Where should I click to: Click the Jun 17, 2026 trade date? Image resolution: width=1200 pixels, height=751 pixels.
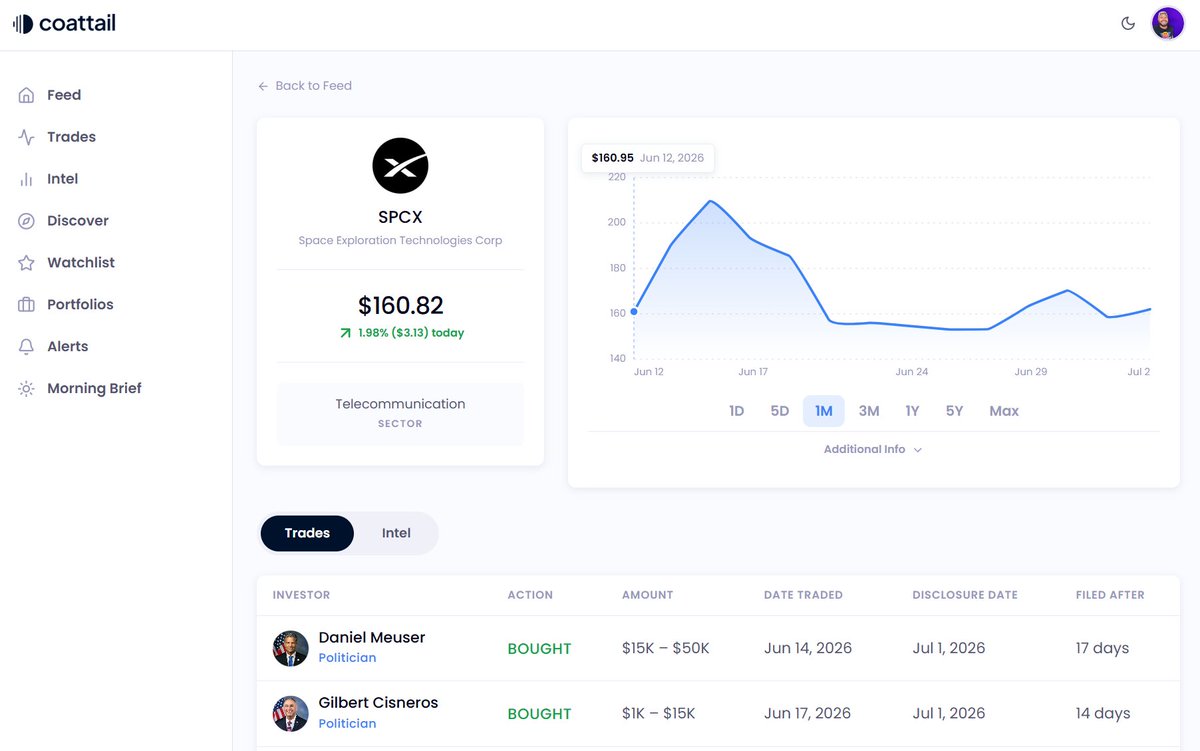click(x=807, y=713)
